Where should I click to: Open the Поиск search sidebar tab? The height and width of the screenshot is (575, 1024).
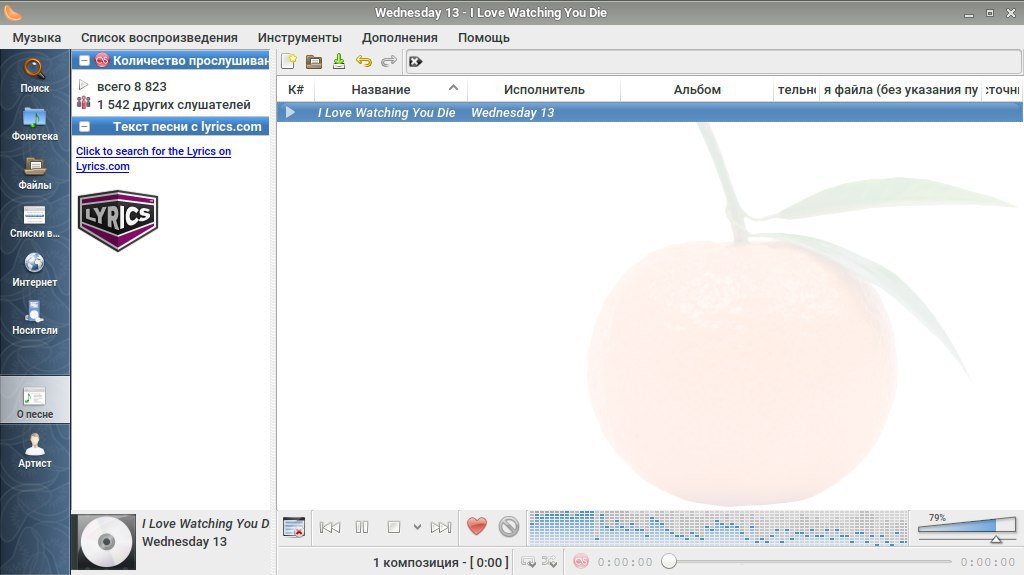35,76
